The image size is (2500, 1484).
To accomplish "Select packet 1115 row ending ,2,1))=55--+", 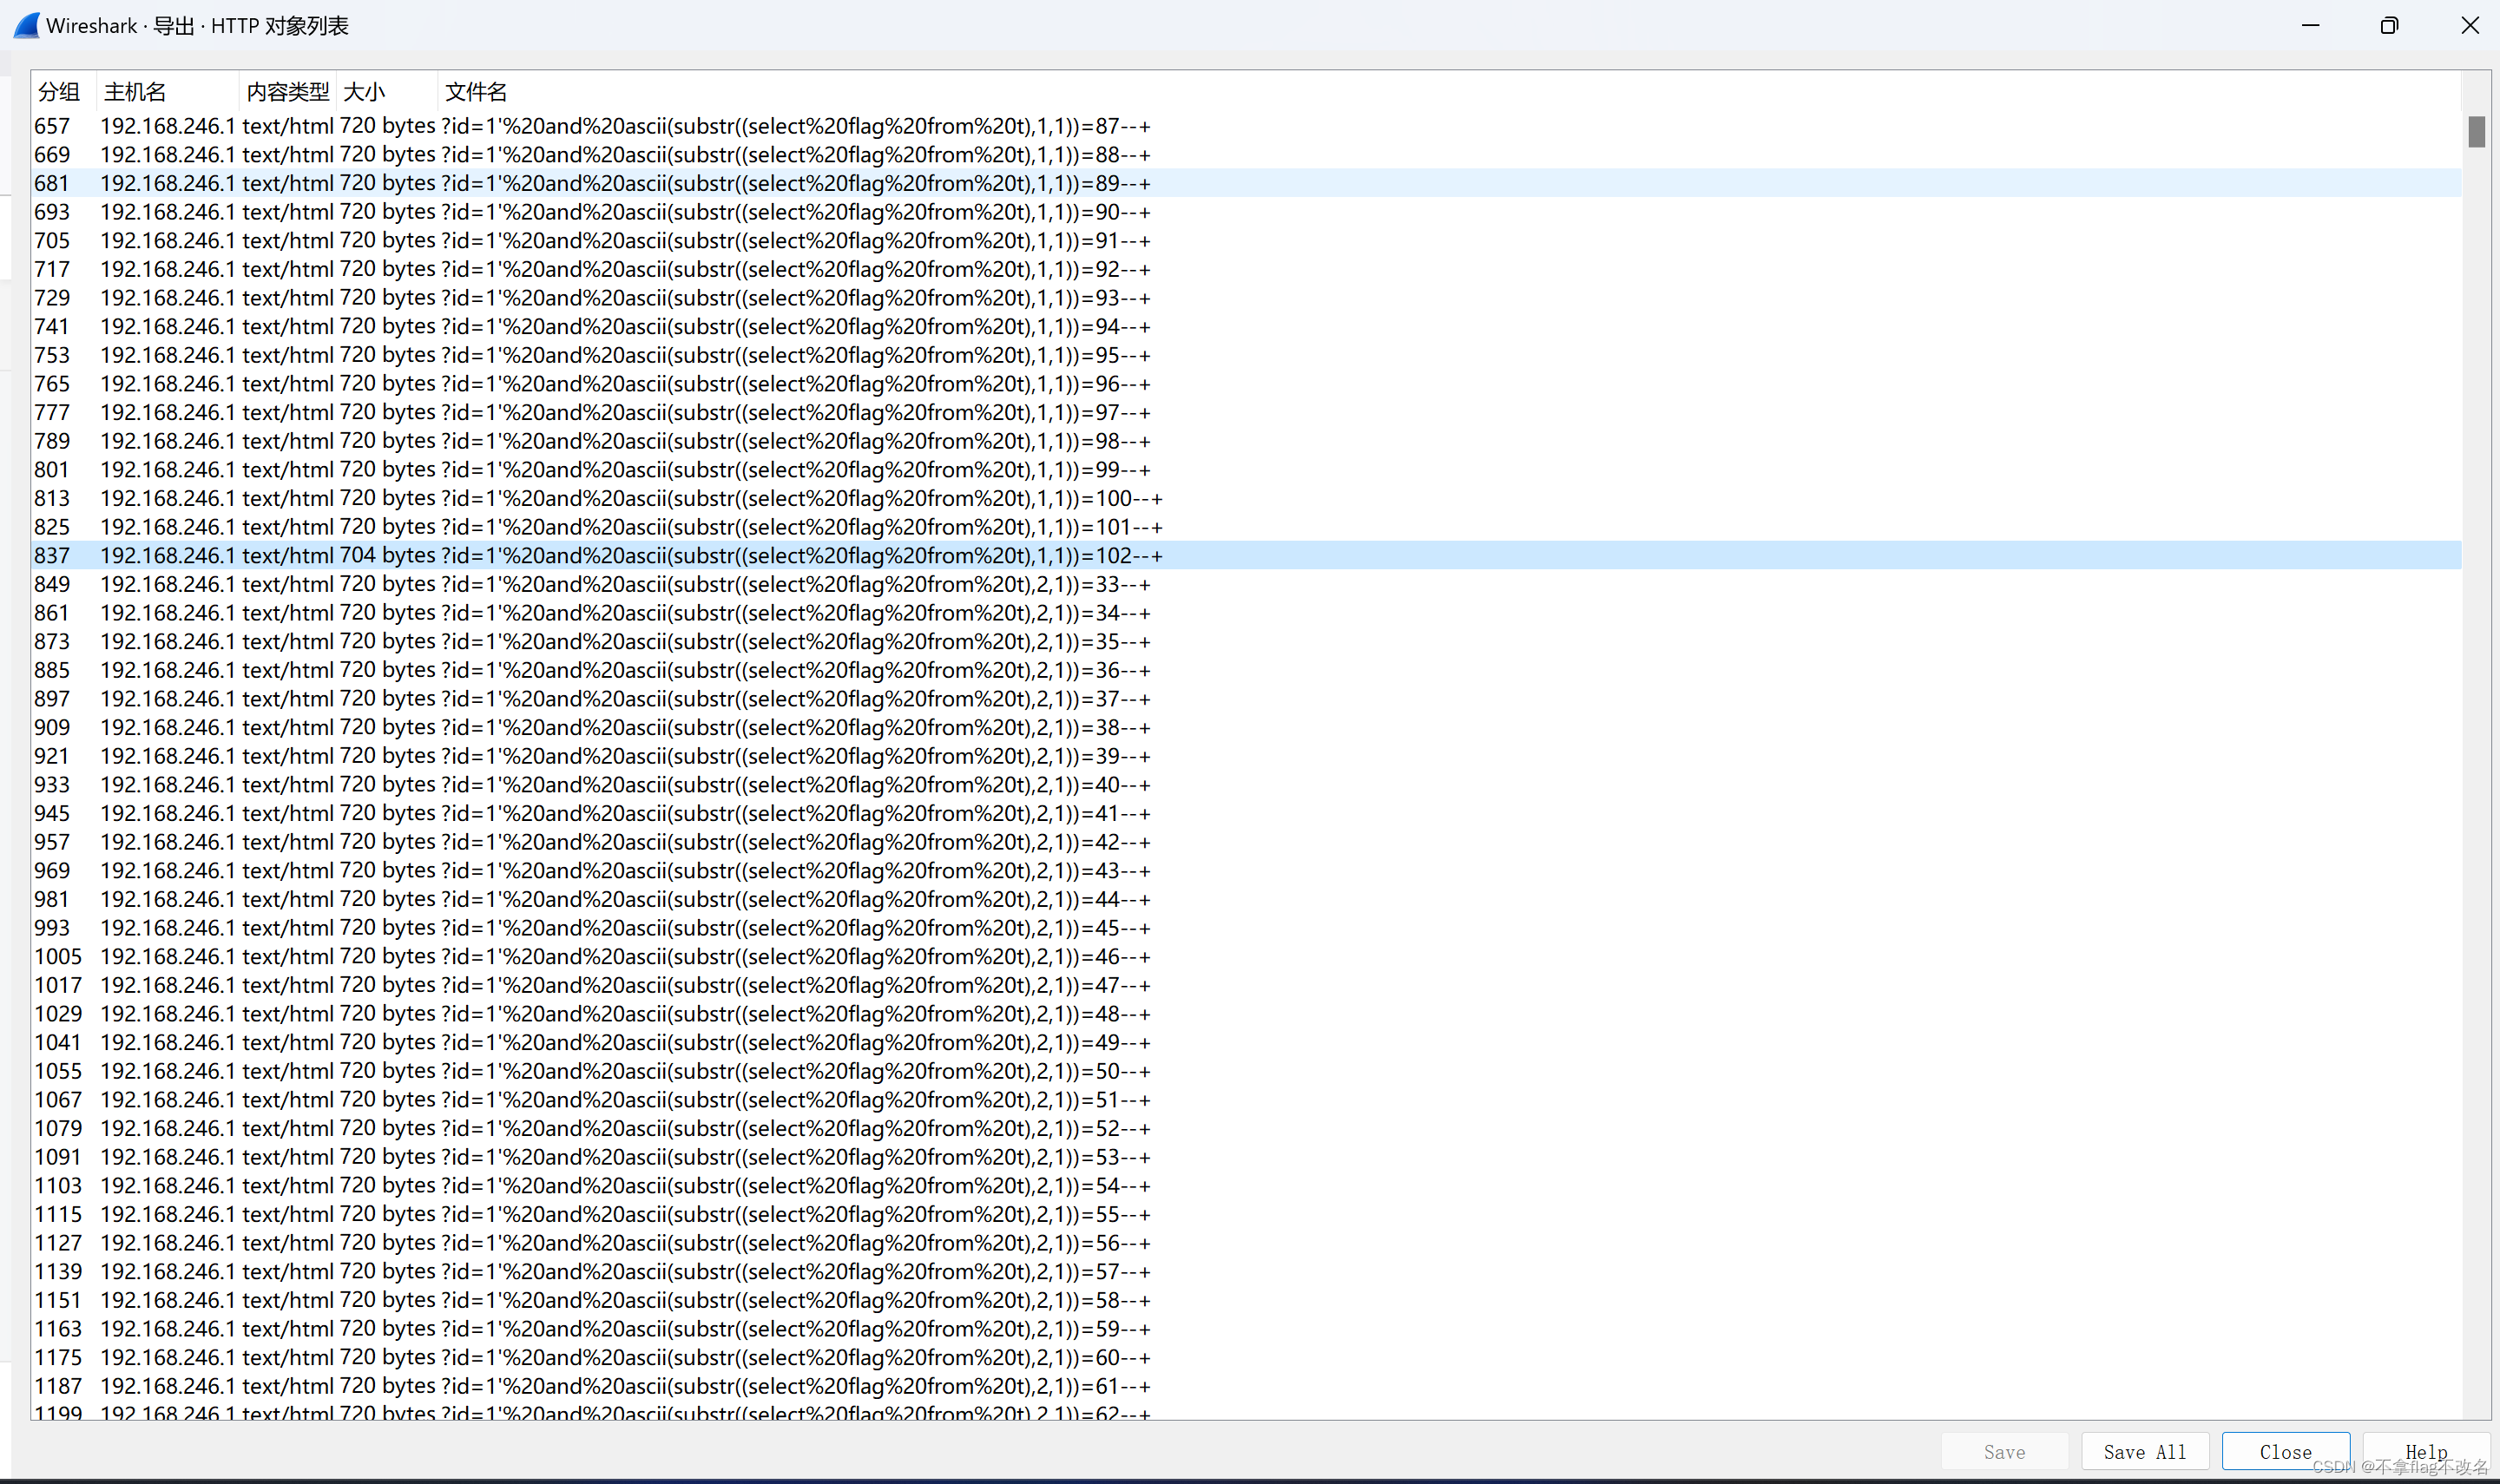I will 1246,1214.
